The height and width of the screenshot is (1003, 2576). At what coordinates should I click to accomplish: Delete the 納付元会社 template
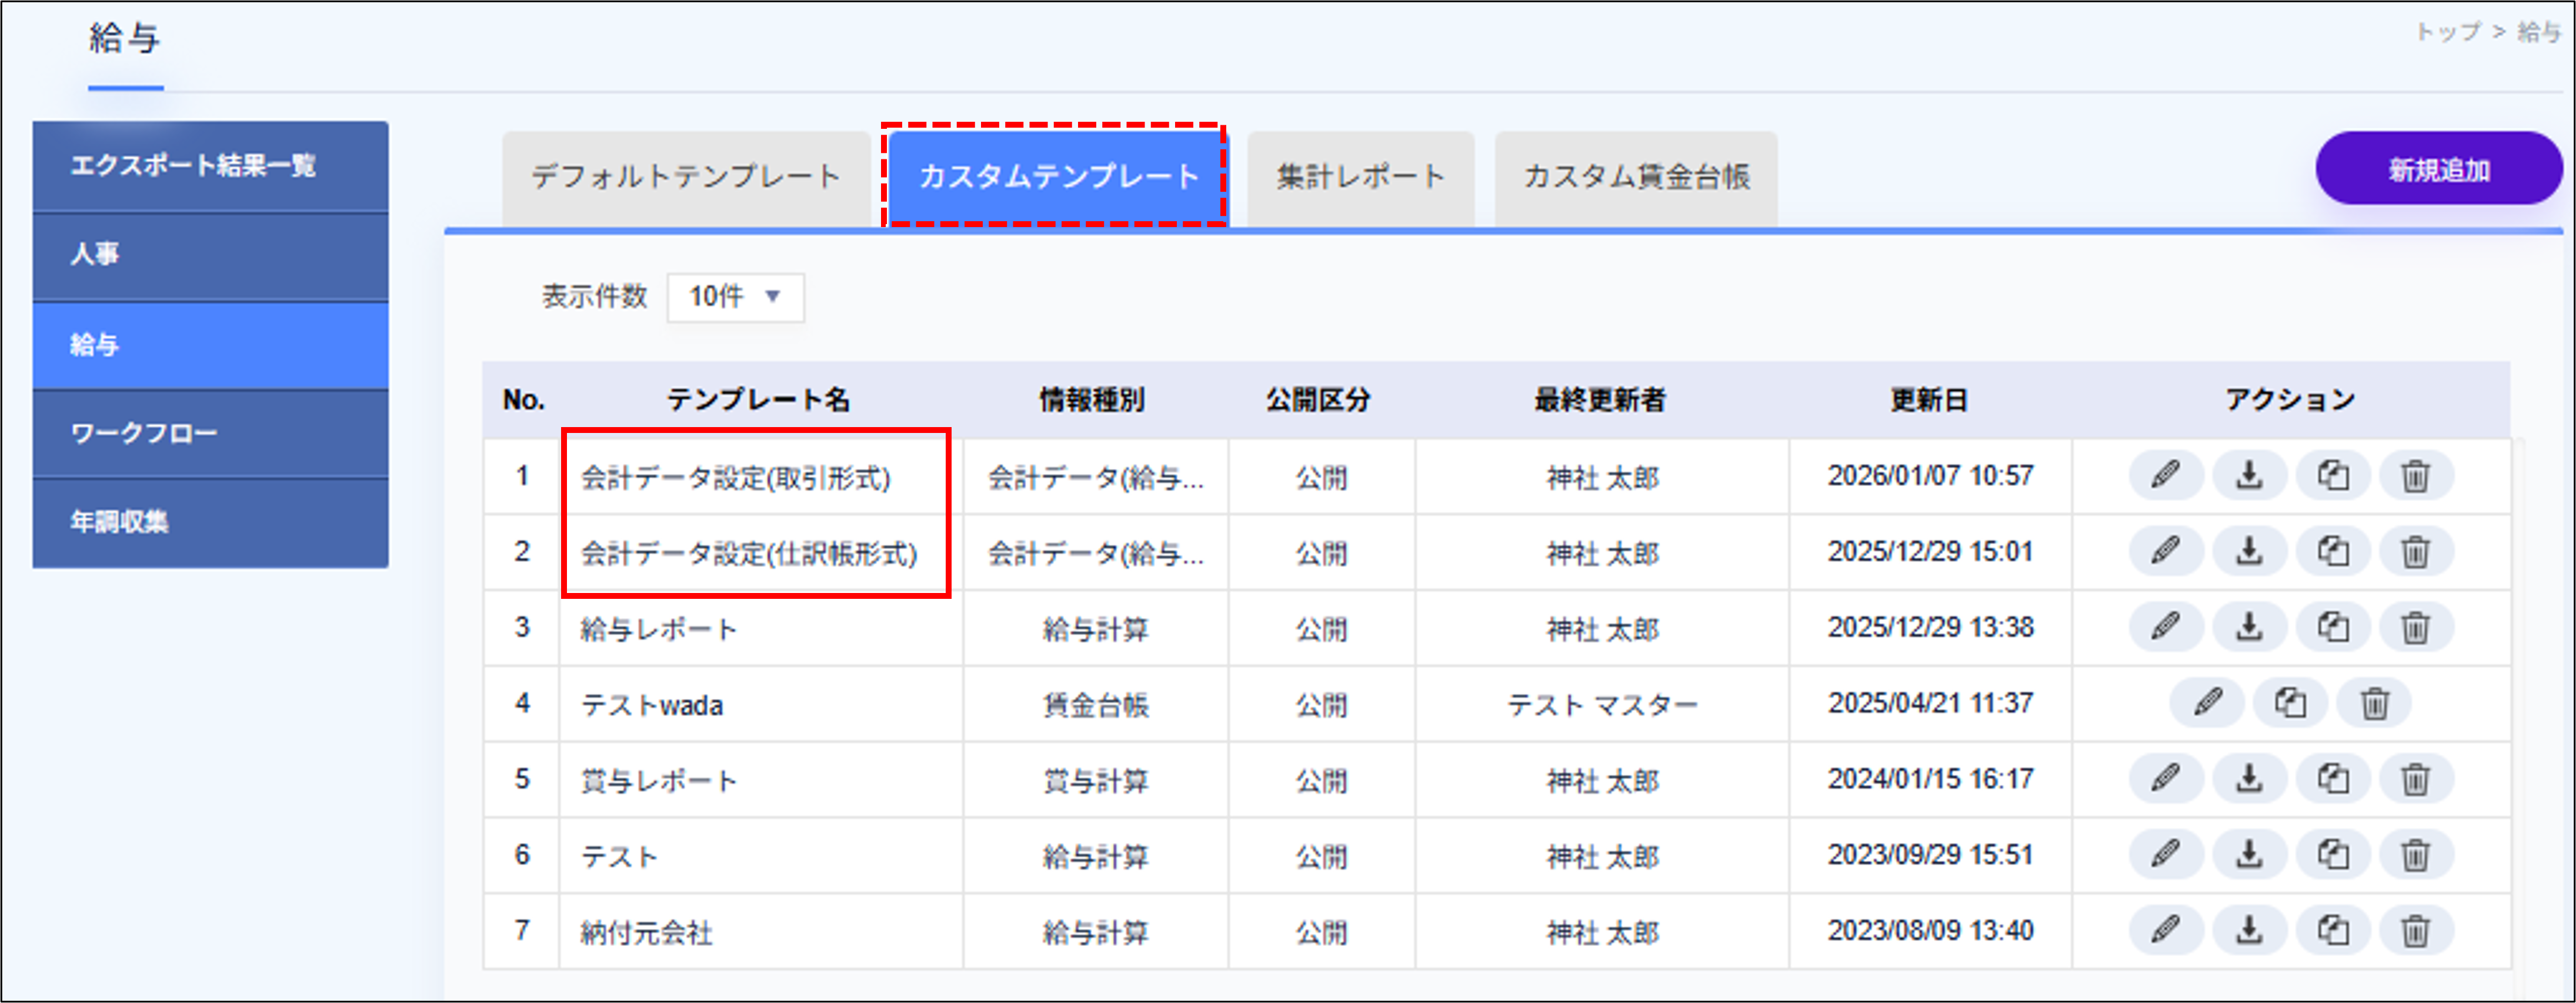pyautogui.click(x=2417, y=931)
